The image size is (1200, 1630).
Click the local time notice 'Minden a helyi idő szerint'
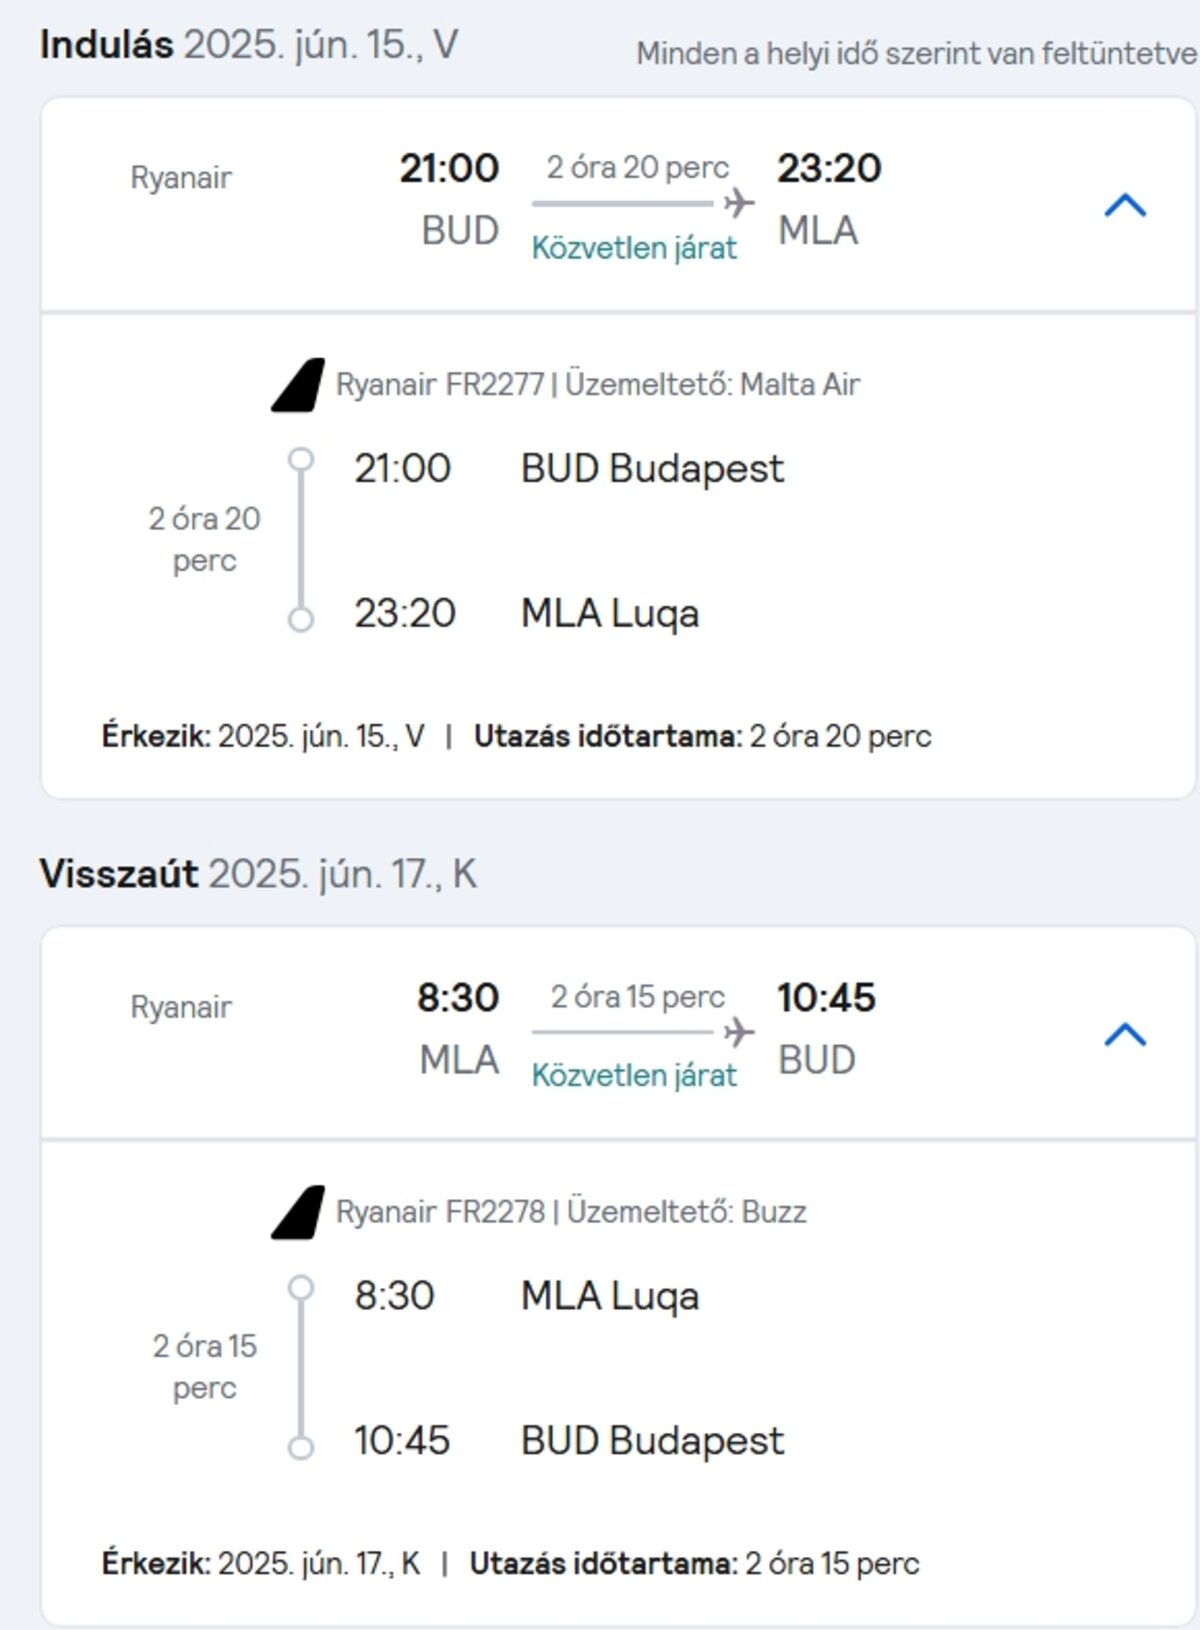pos(915,54)
